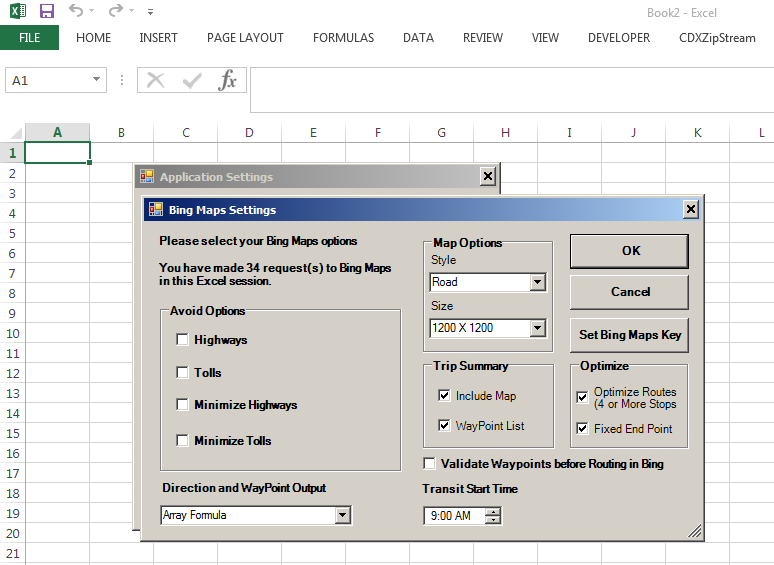The width and height of the screenshot is (774, 565).
Task: Select row 10 header
Action: pyautogui.click(x=12, y=334)
